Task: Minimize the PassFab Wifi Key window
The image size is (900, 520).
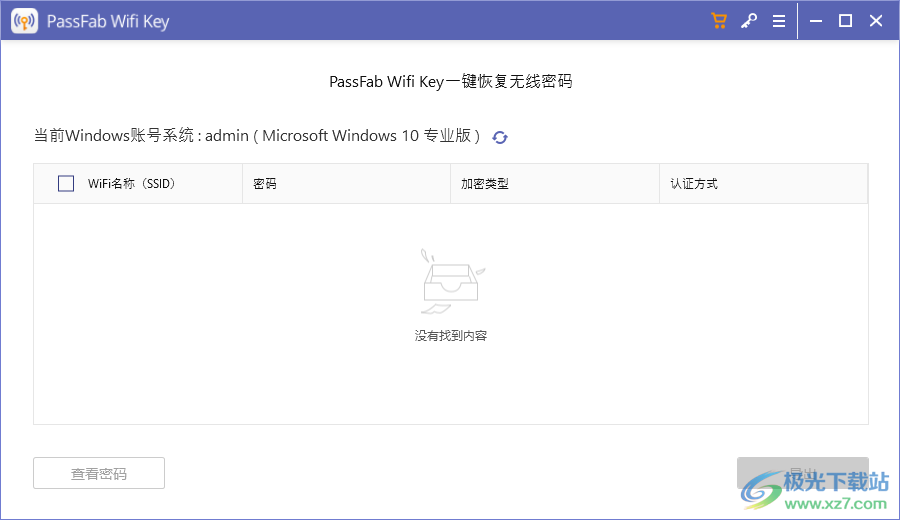Action: tap(816, 21)
